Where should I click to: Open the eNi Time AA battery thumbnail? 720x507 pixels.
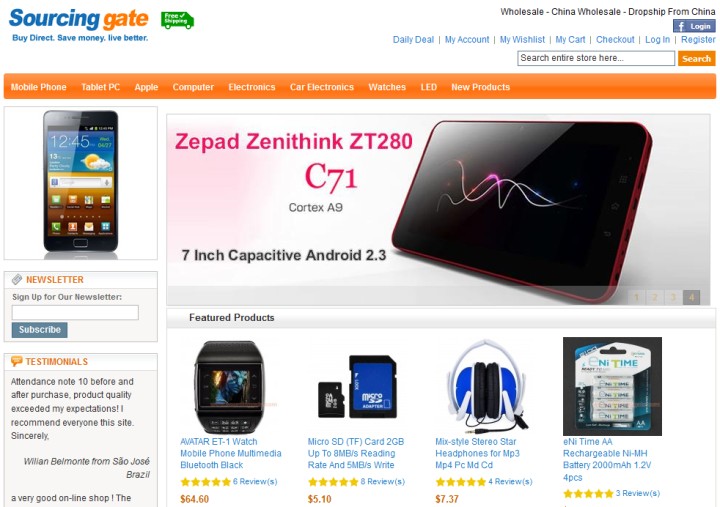[612, 386]
